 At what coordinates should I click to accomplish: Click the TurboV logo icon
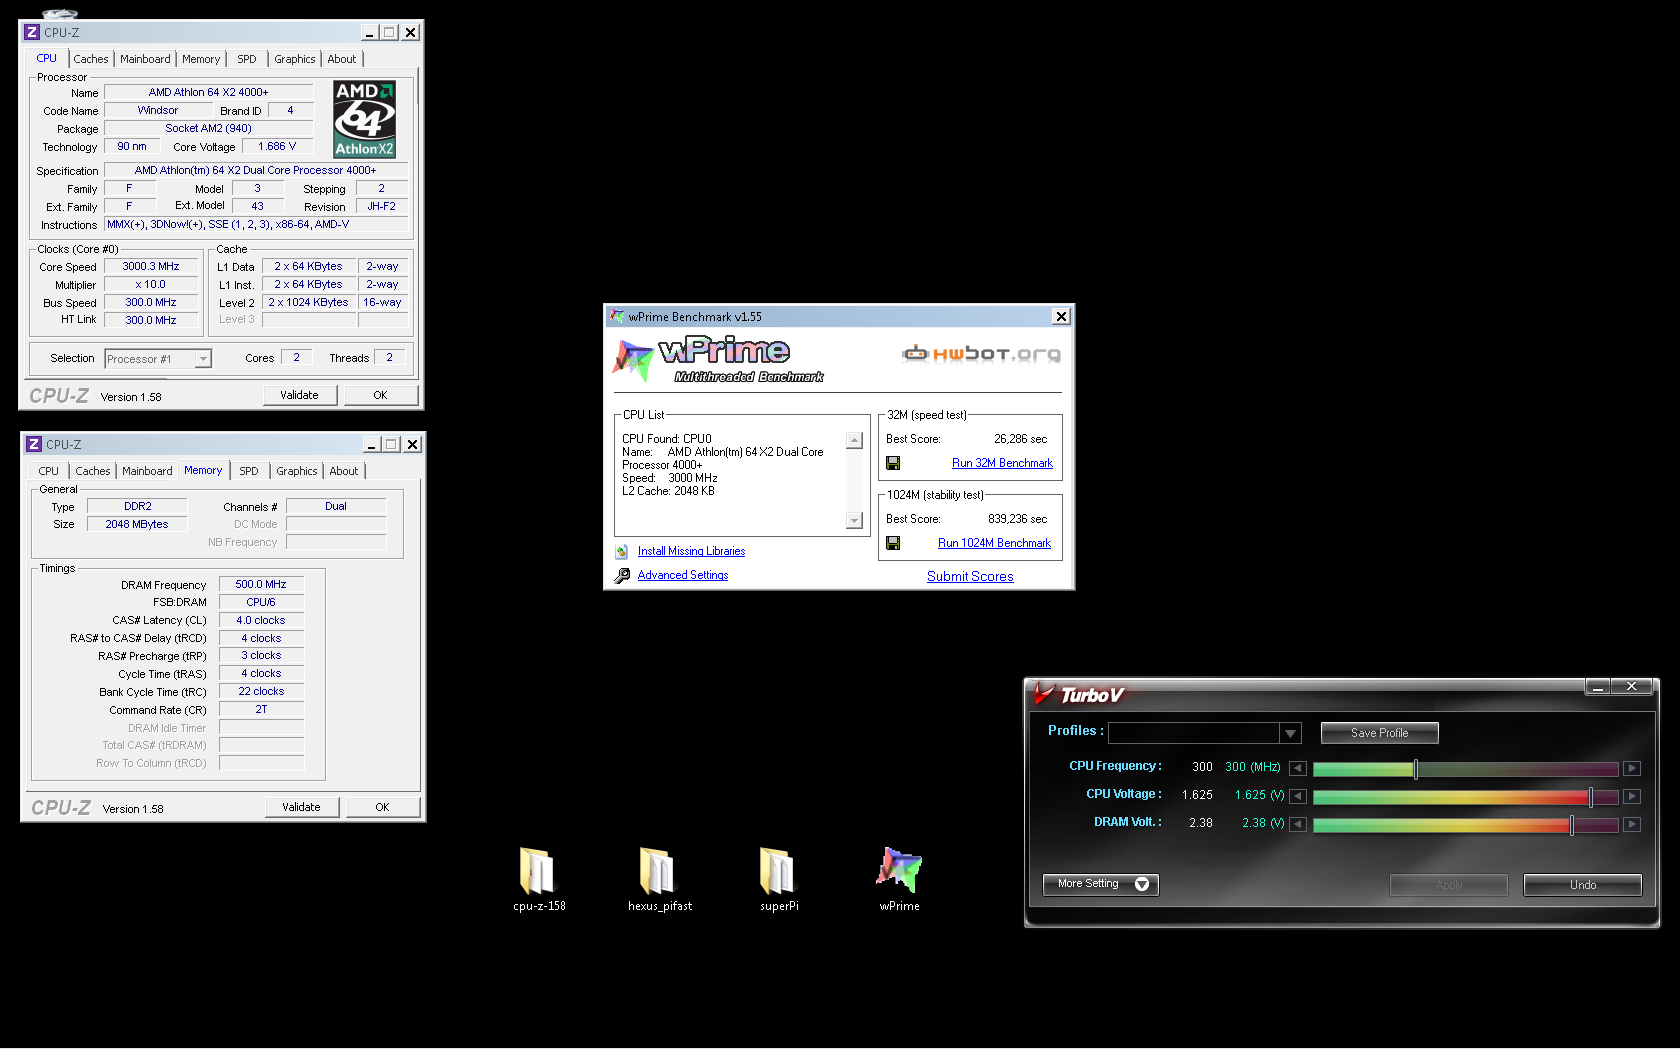(1044, 693)
